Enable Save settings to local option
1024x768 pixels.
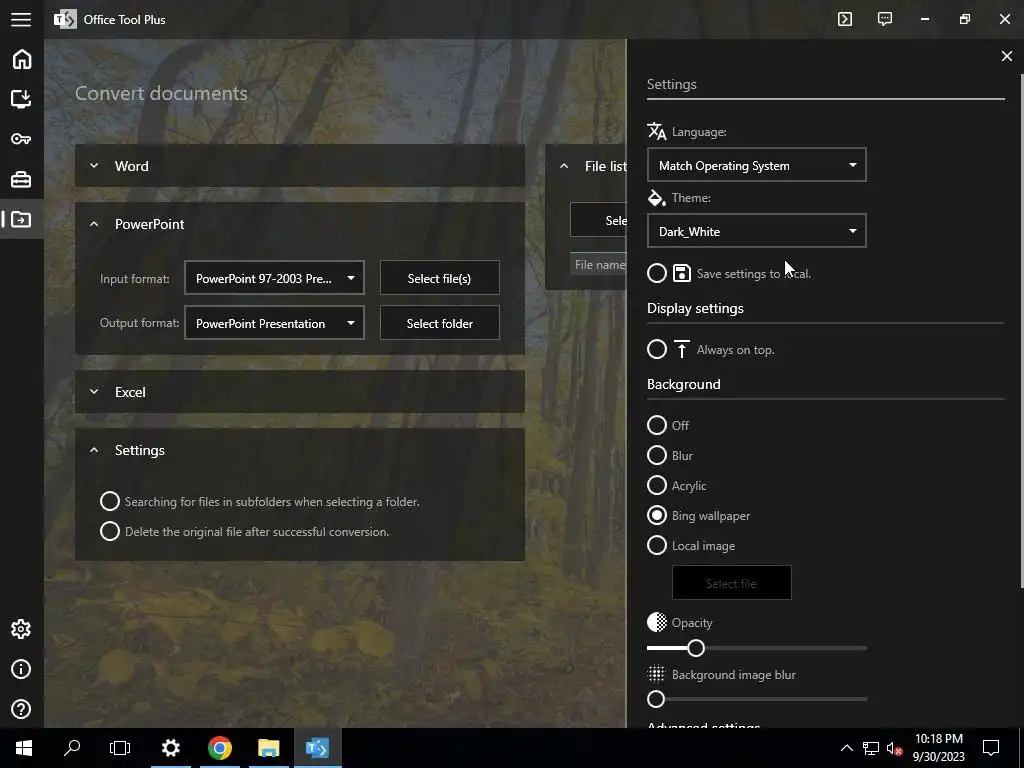coord(657,273)
